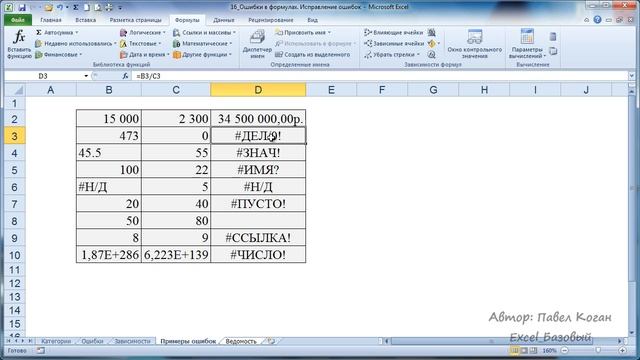The height and width of the screenshot is (360, 640).
Task: Click the 160% zoom level
Action: 549,351
